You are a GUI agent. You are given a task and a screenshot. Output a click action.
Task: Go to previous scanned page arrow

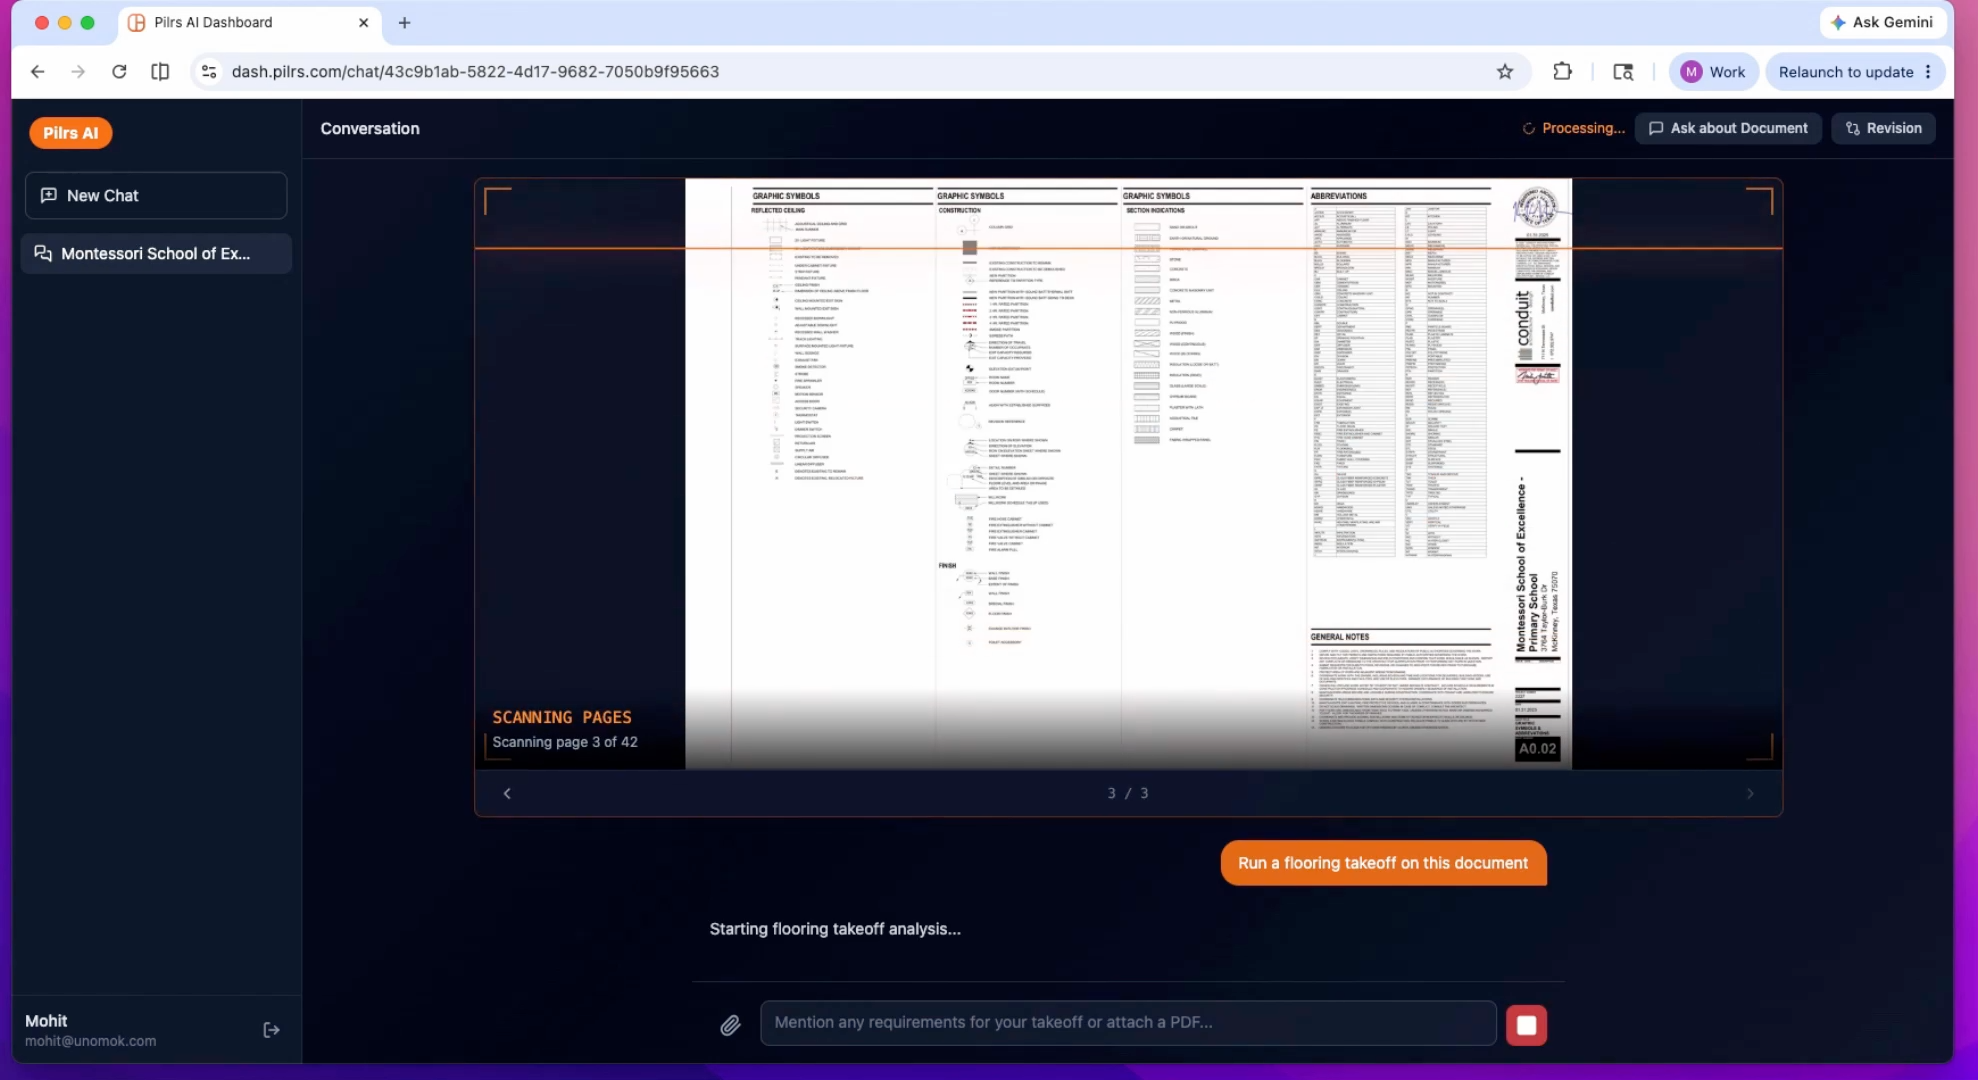tap(507, 793)
